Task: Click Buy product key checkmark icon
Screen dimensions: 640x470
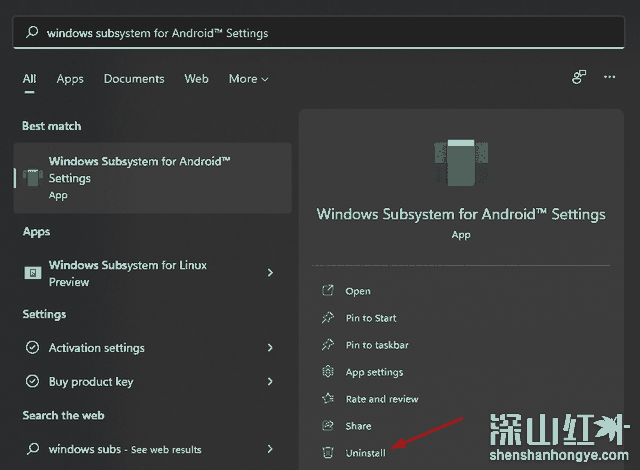Action: click(33, 381)
